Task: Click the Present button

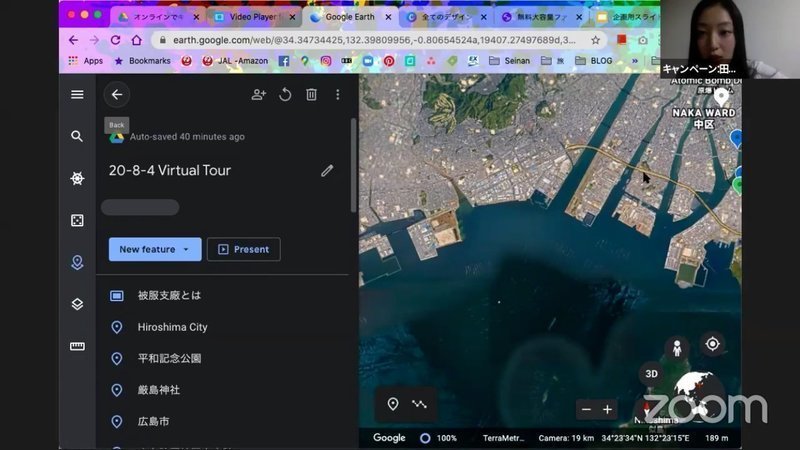Action: [x=243, y=249]
